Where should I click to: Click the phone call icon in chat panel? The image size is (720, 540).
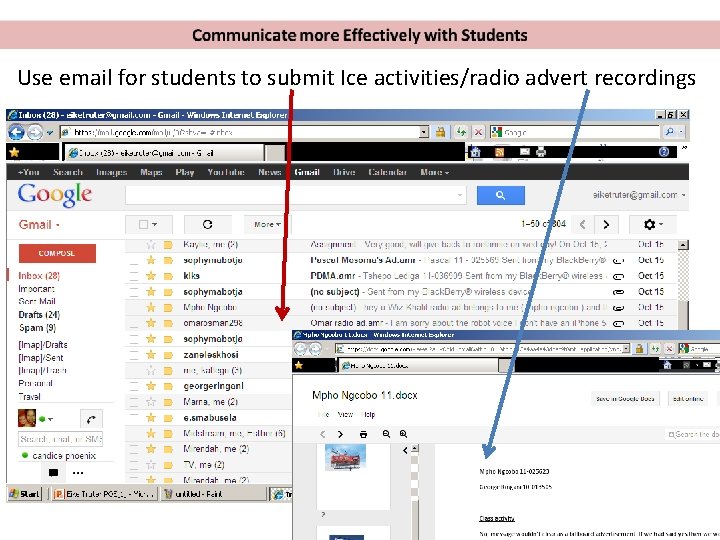coord(91,419)
